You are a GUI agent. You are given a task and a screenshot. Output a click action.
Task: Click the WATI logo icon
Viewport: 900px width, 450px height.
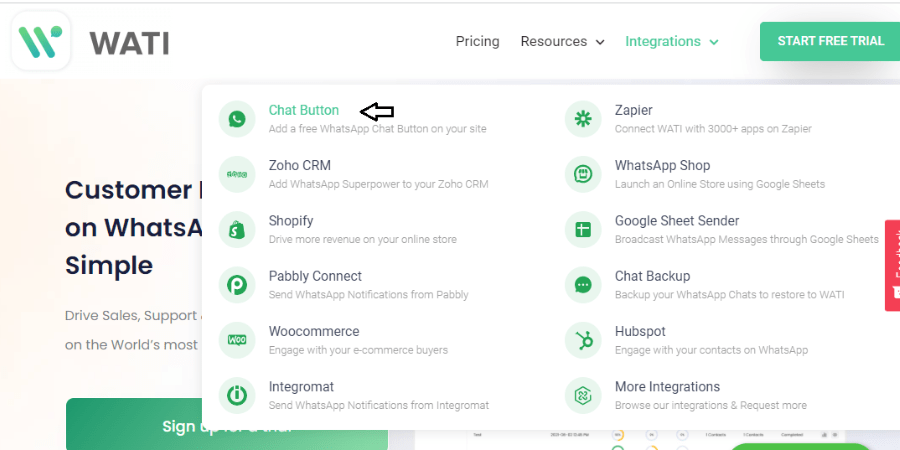[41, 41]
